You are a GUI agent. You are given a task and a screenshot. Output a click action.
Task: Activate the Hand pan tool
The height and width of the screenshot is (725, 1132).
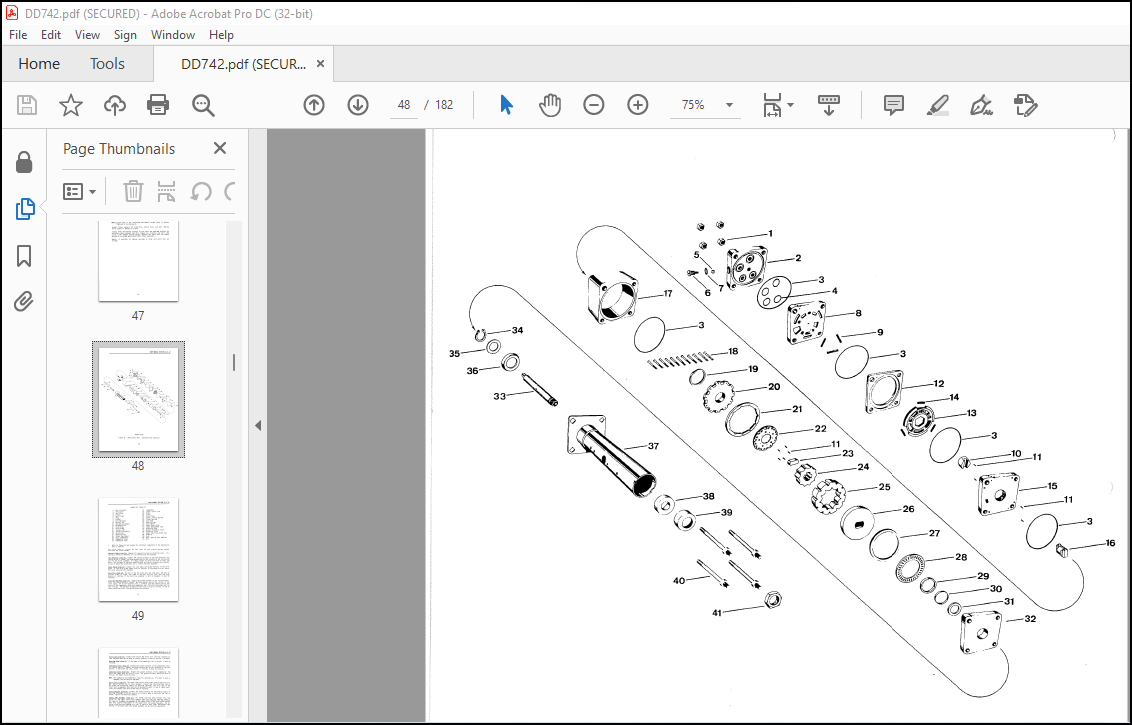click(550, 105)
